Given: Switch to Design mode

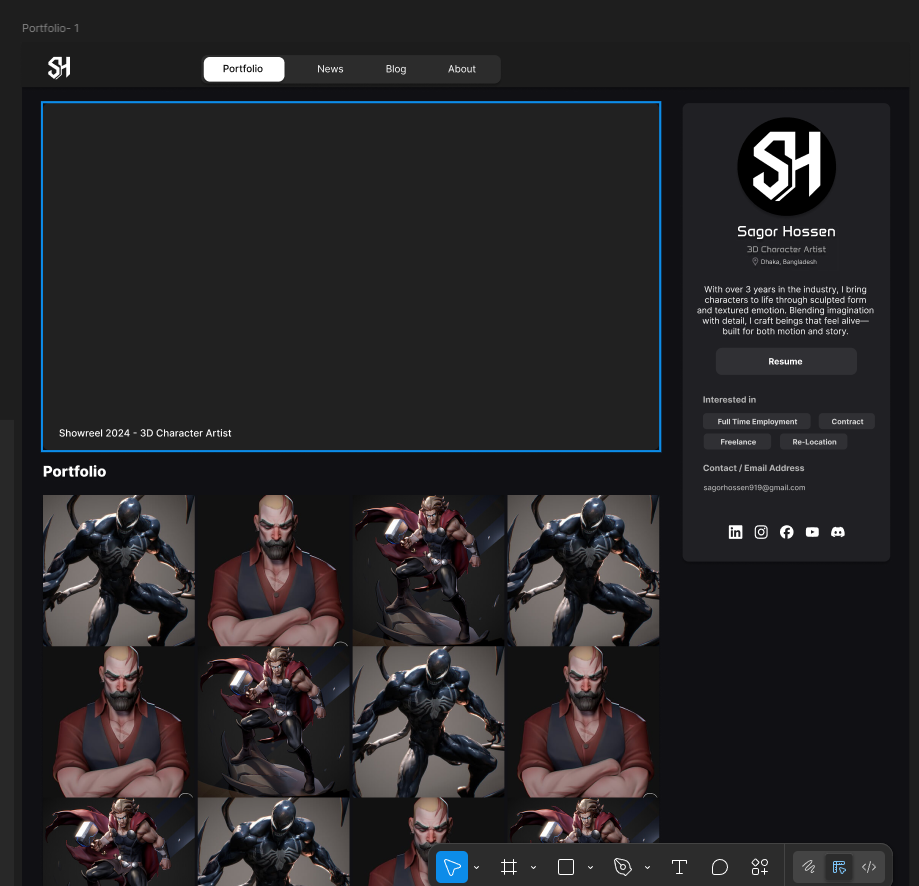Looking at the screenshot, I should pyautogui.click(x=839, y=867).
